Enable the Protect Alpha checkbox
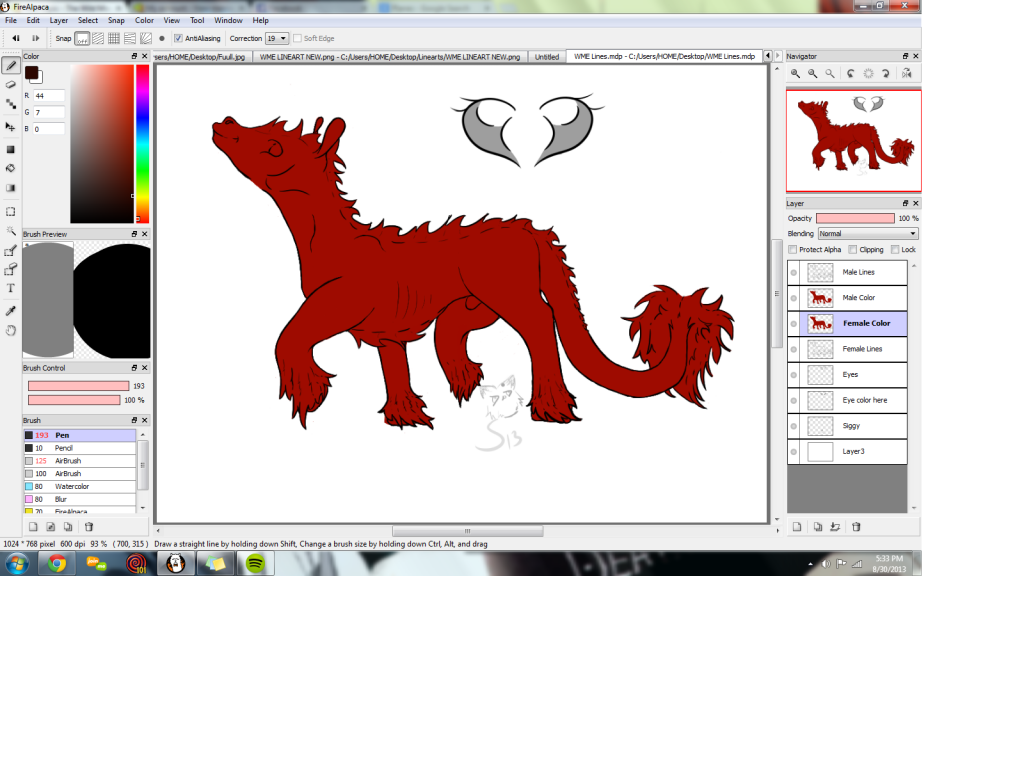Image resolution: width=1024 pixels, height=768 pixels. click(x=793, y=249)
